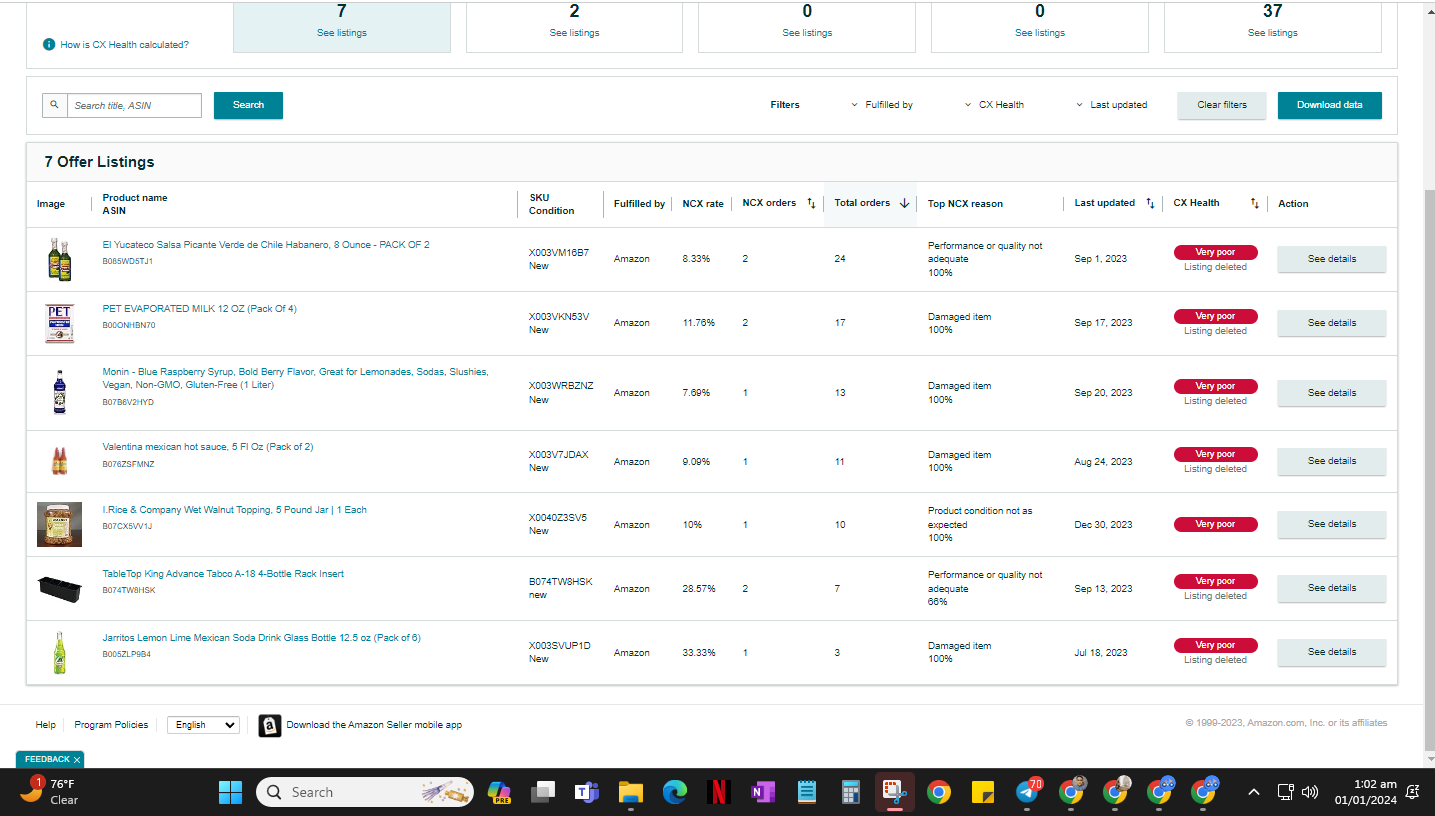Expand the Last updated filter

1111,105
